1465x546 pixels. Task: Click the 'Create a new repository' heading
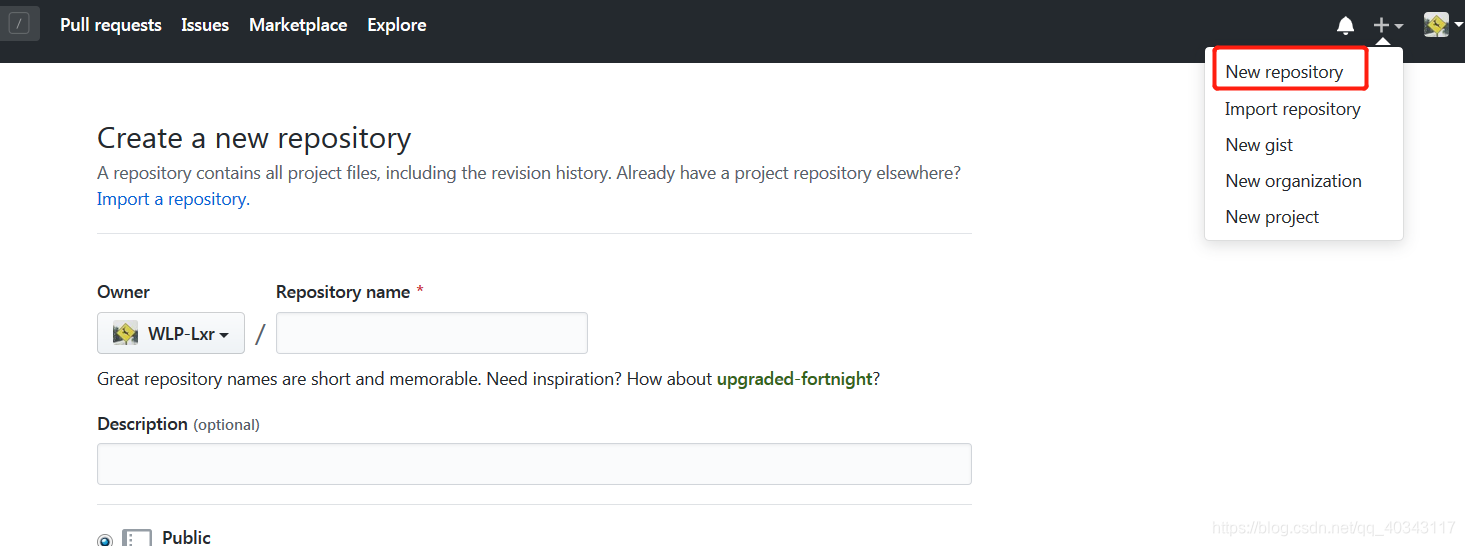pos(254,138)
